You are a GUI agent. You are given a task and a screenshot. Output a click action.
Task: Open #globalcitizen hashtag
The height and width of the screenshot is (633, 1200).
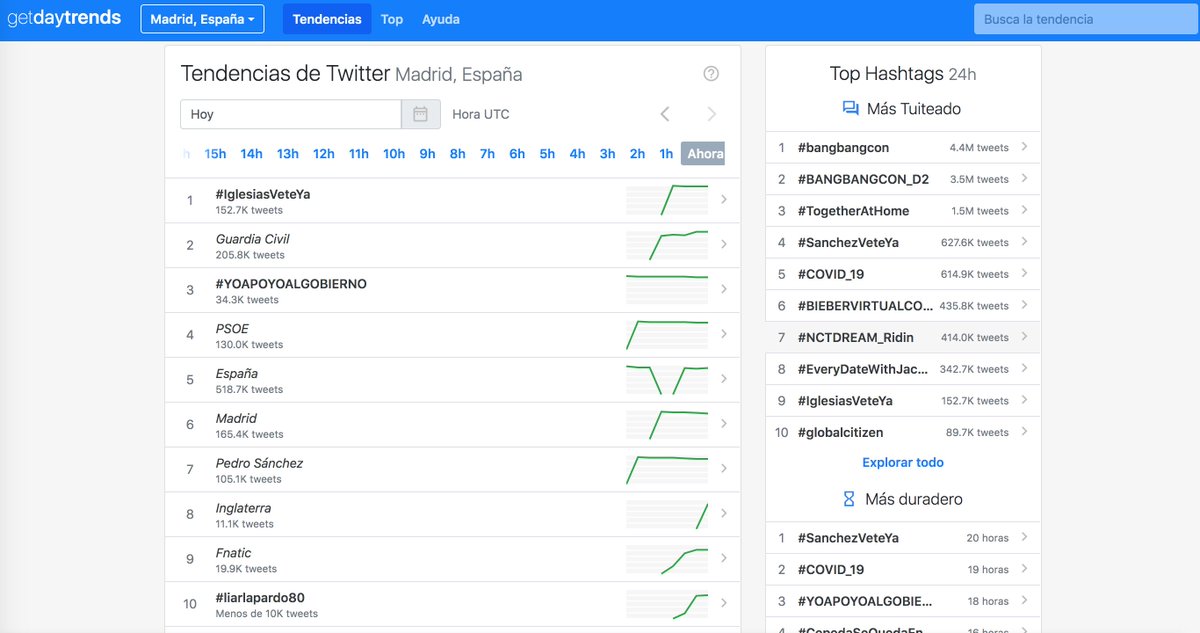(840, 433)
